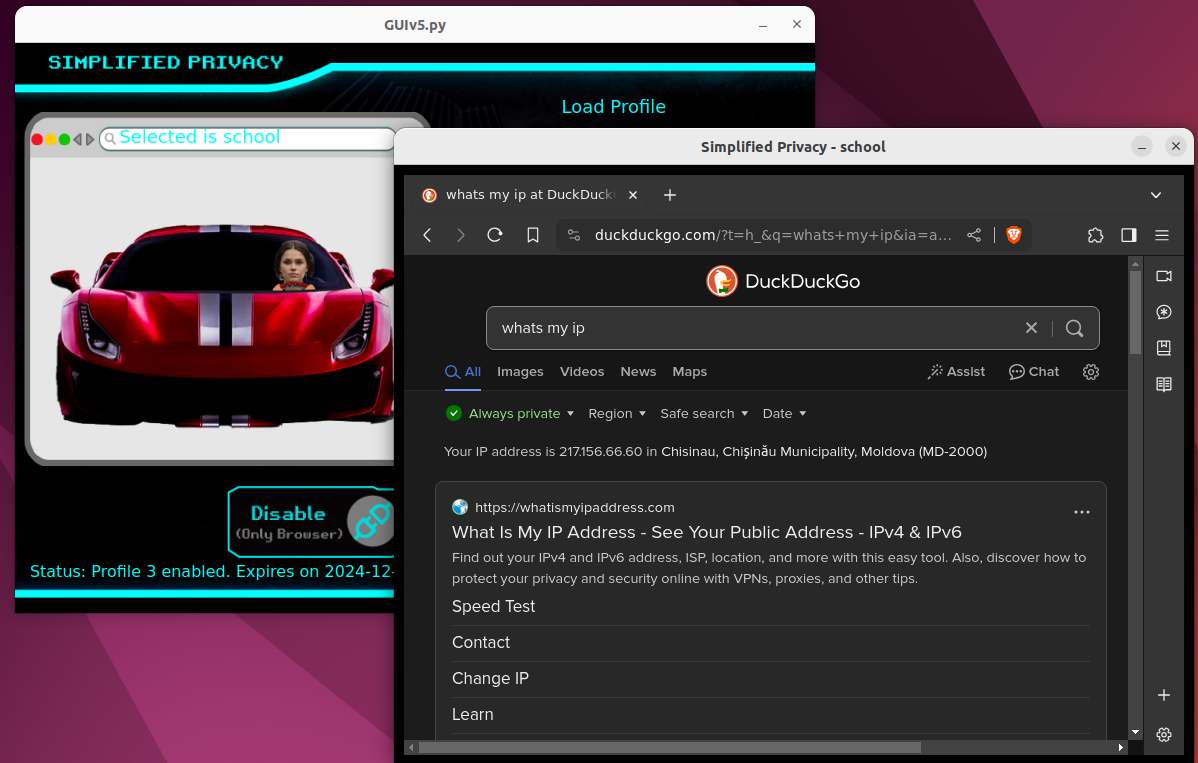Expand the tab search chevron
The height and width of the screenshot is (763, 1198).
pos(1156,195)
